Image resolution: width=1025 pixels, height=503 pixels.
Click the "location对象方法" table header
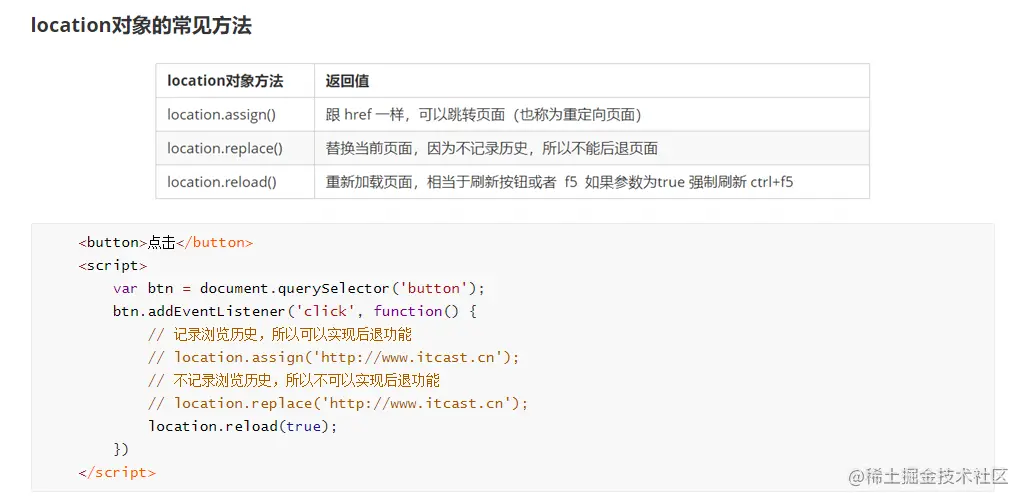tap(225, 81)
